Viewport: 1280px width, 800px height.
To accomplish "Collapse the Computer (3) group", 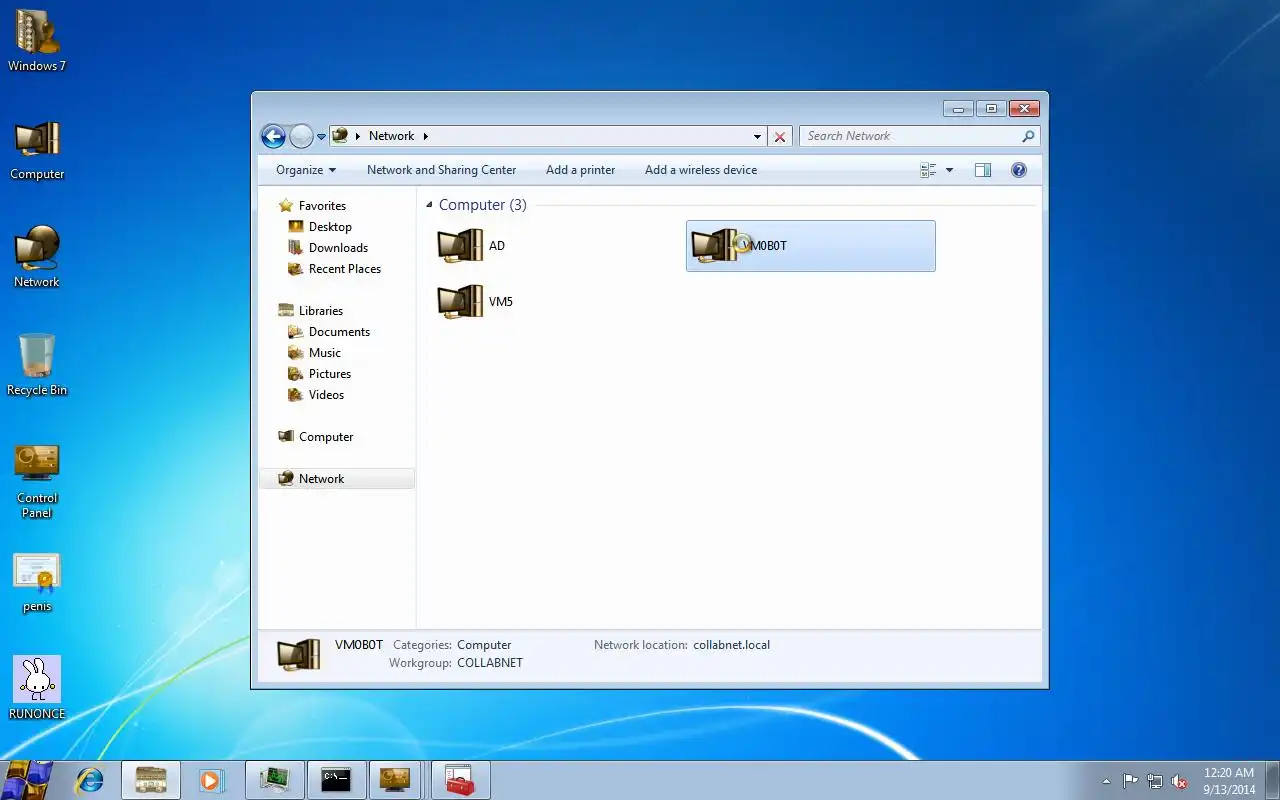I will pos(430,205).
